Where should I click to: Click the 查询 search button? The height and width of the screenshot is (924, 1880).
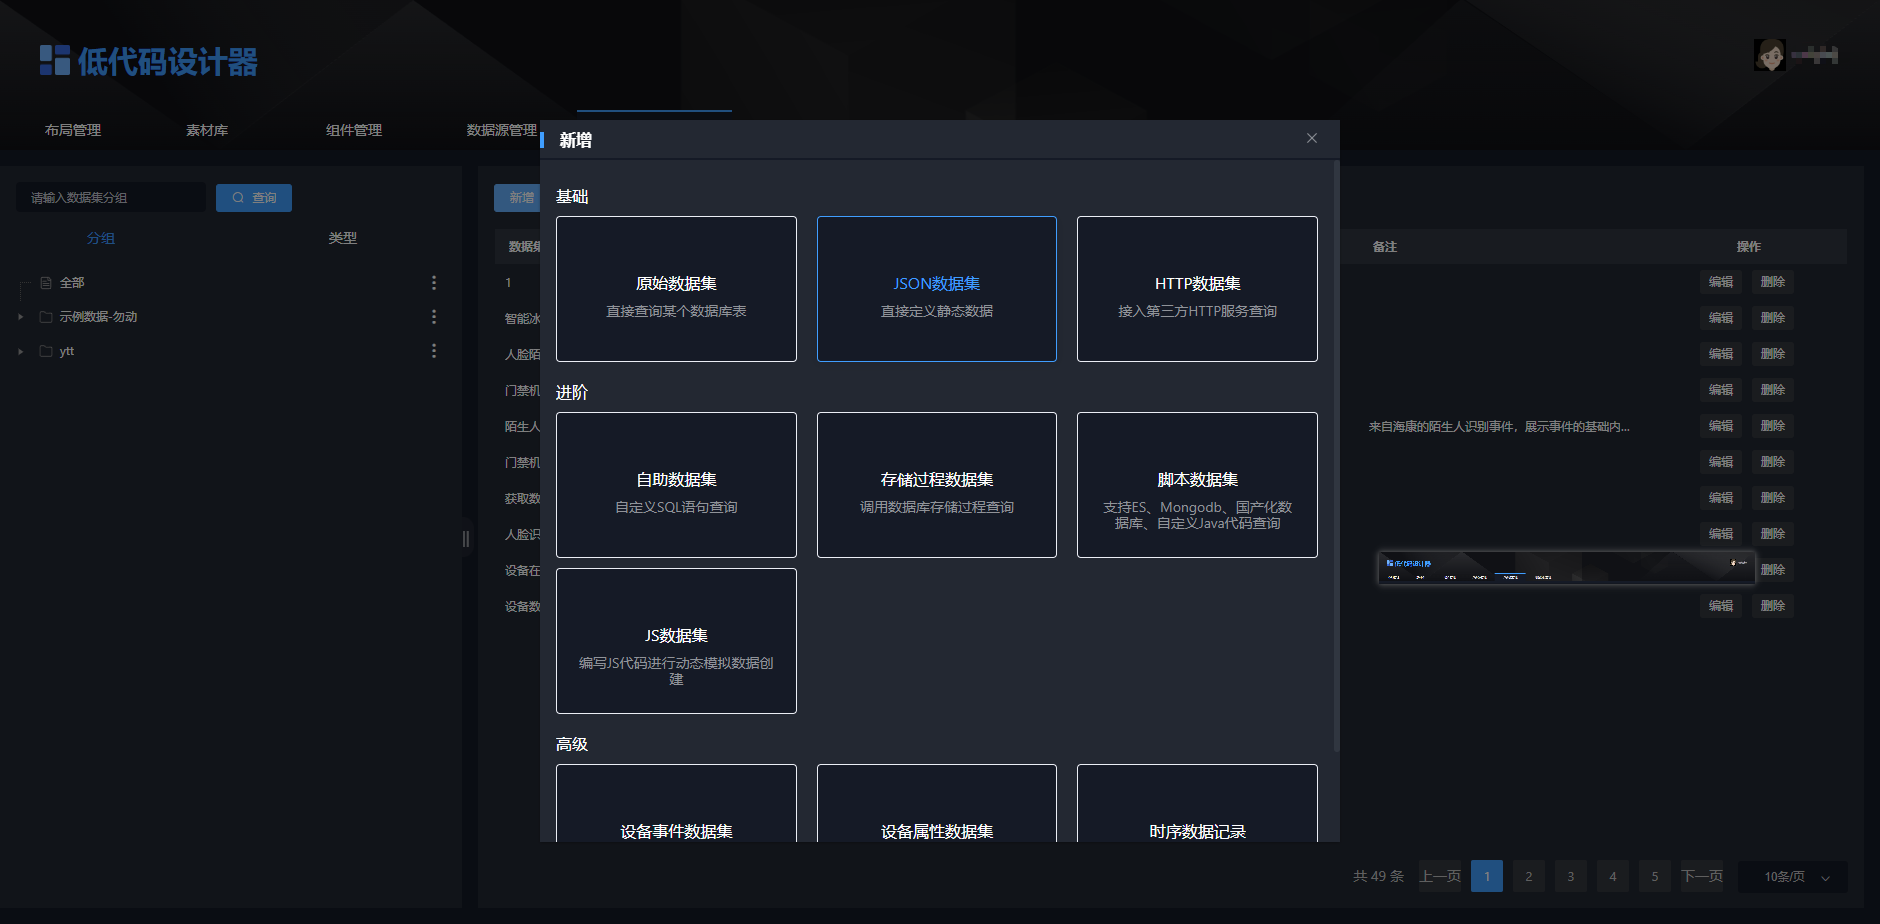[x=254, y=198]
